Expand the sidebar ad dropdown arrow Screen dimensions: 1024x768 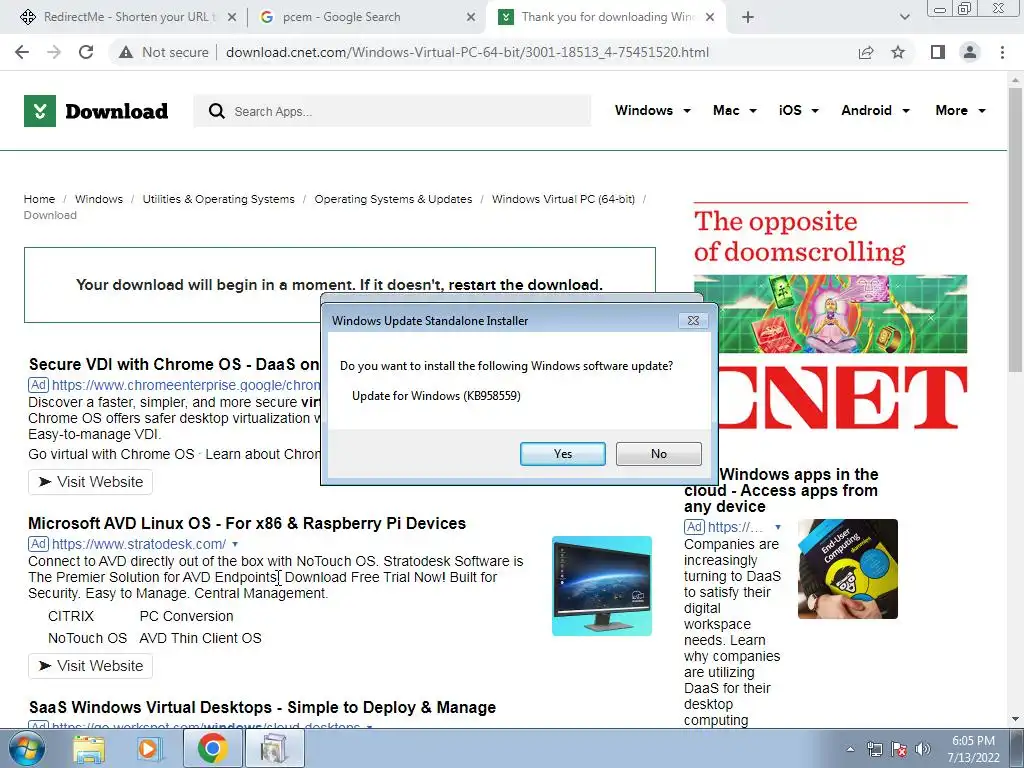778,527
